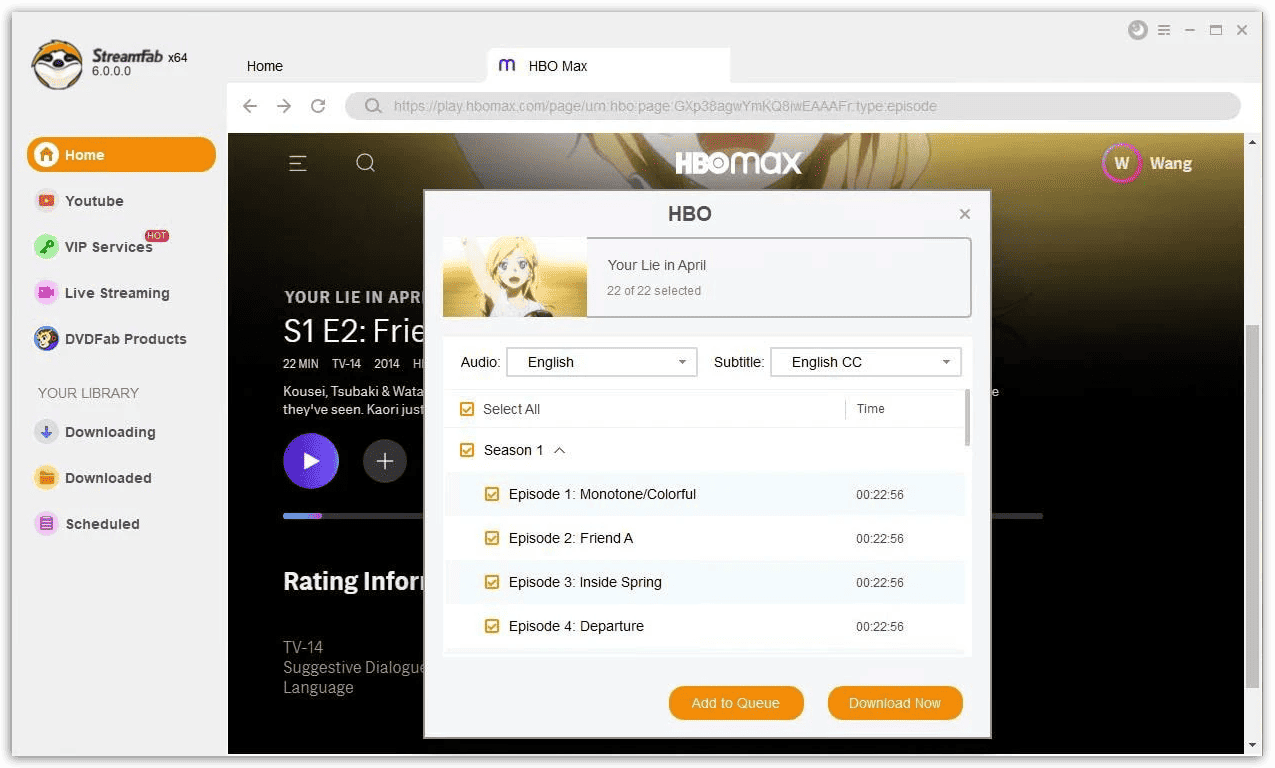Click the HOT badge on VIP Services
The width and height of the screenshot is (1275, 768).
click(x=157, y=236)
